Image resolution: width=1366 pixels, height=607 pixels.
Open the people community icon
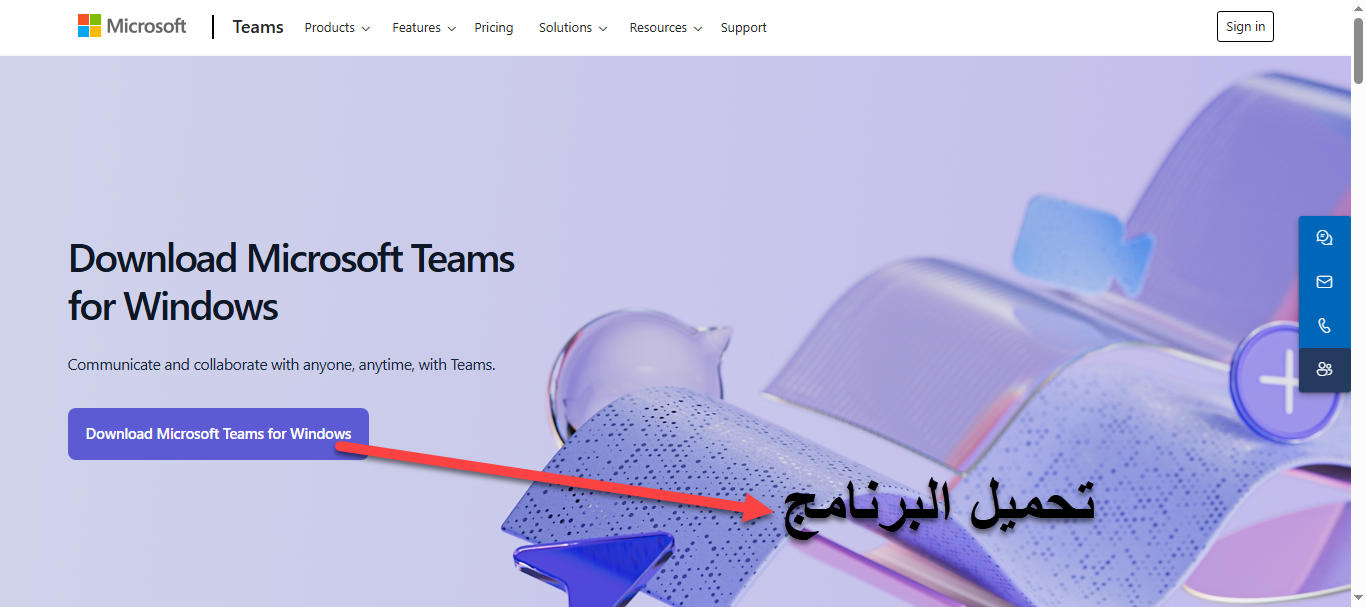(x=1324, y=370)
